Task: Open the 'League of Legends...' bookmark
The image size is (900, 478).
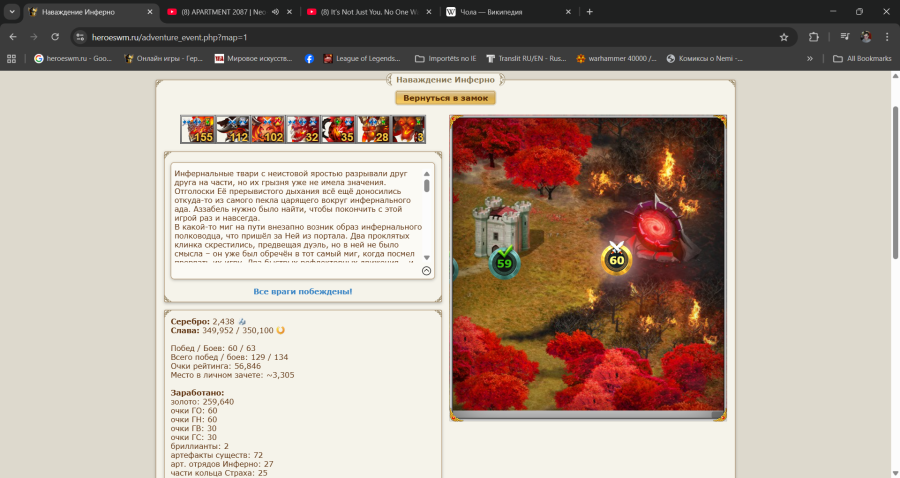Action: (362, 59)
